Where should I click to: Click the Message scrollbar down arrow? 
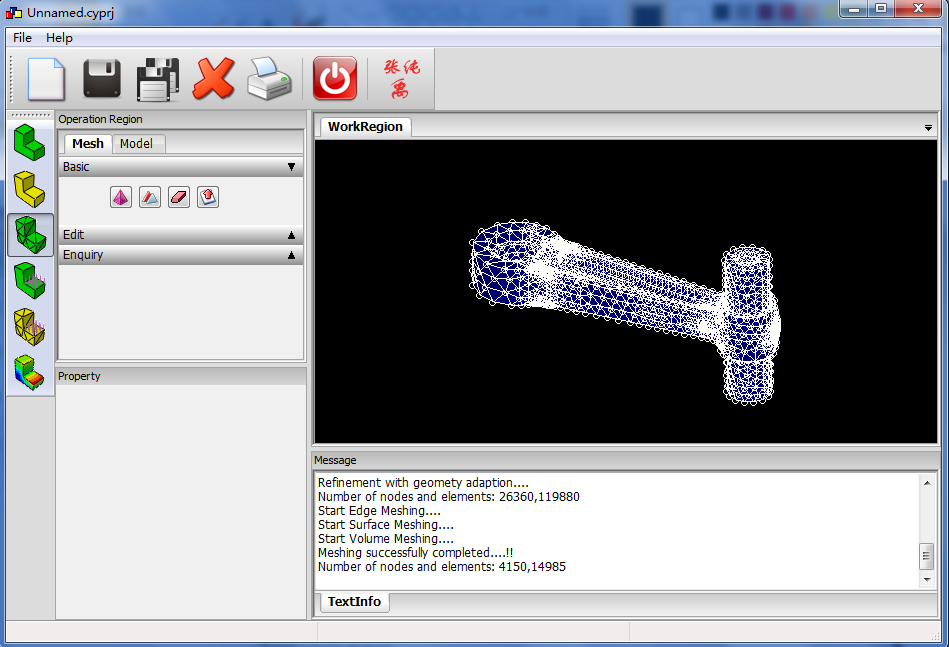[927, 580]
